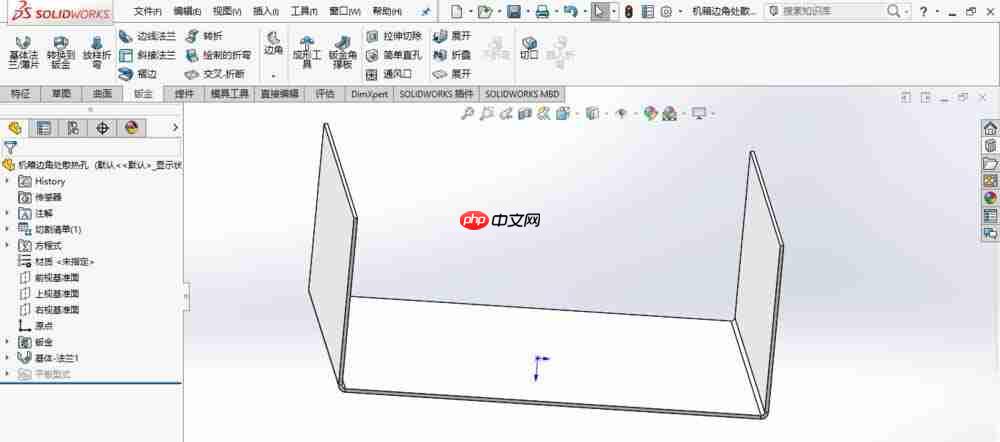Switch to the 评估 Evaluate tab

coord(325,94)
